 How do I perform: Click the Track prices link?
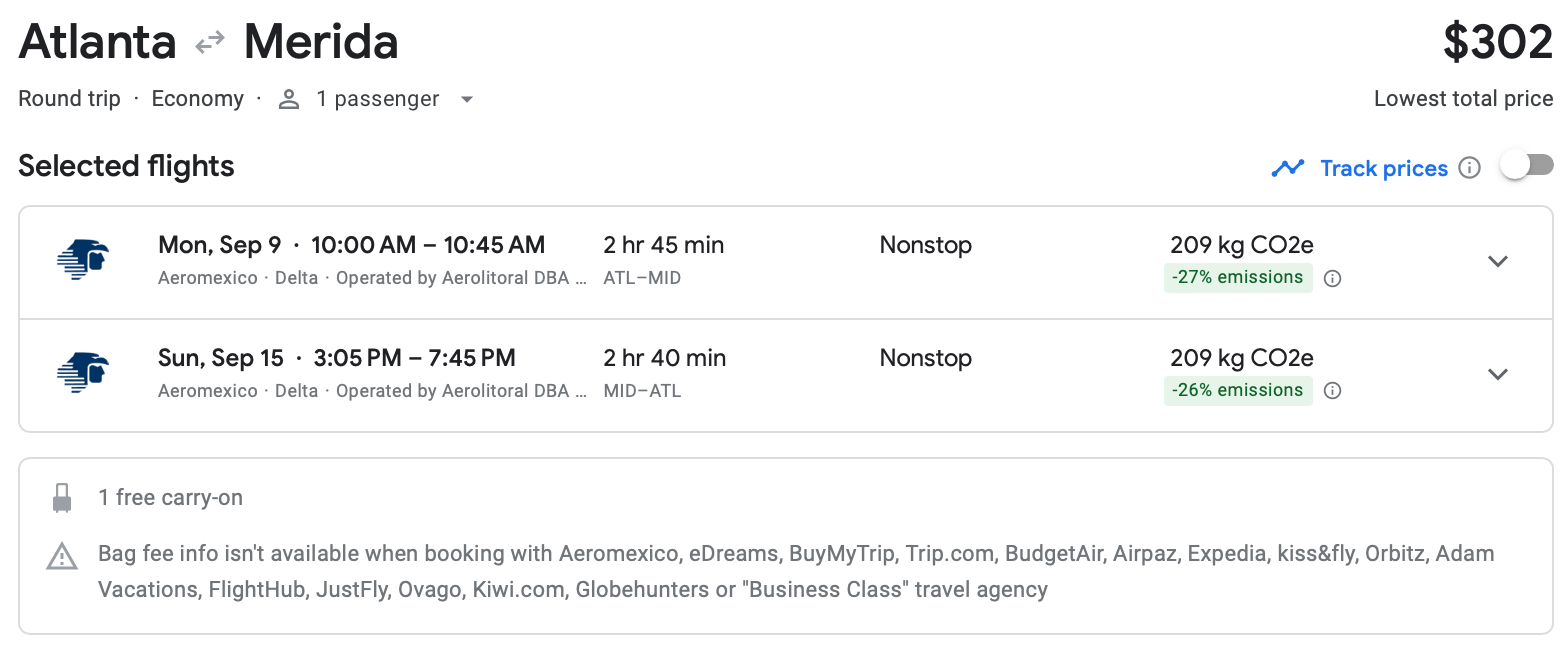[x=1383, y=168]
